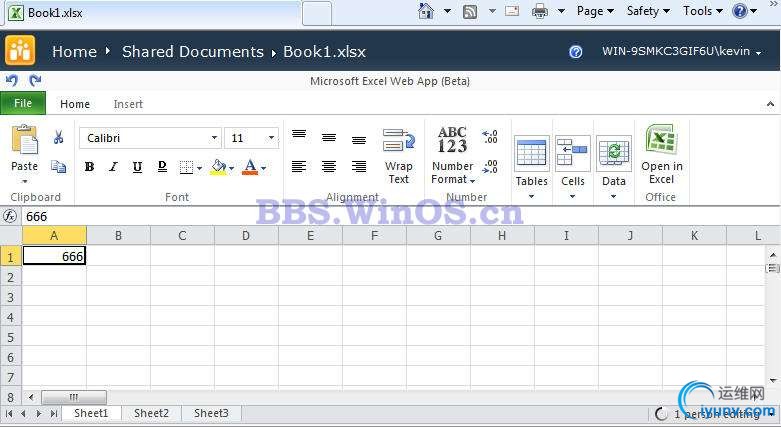The image size is (781, 427).
Task: Click the Shared Documents breadcrumb link
Action: 193,51
